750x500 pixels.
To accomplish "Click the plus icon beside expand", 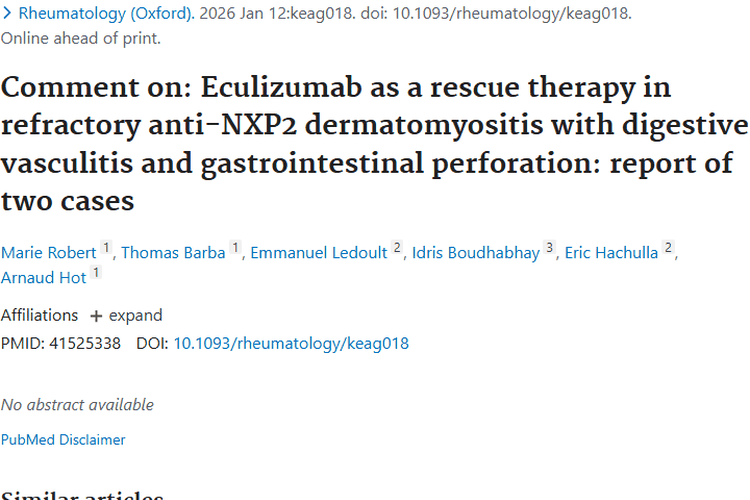I will pyautogui.click(x=96, y=316).
